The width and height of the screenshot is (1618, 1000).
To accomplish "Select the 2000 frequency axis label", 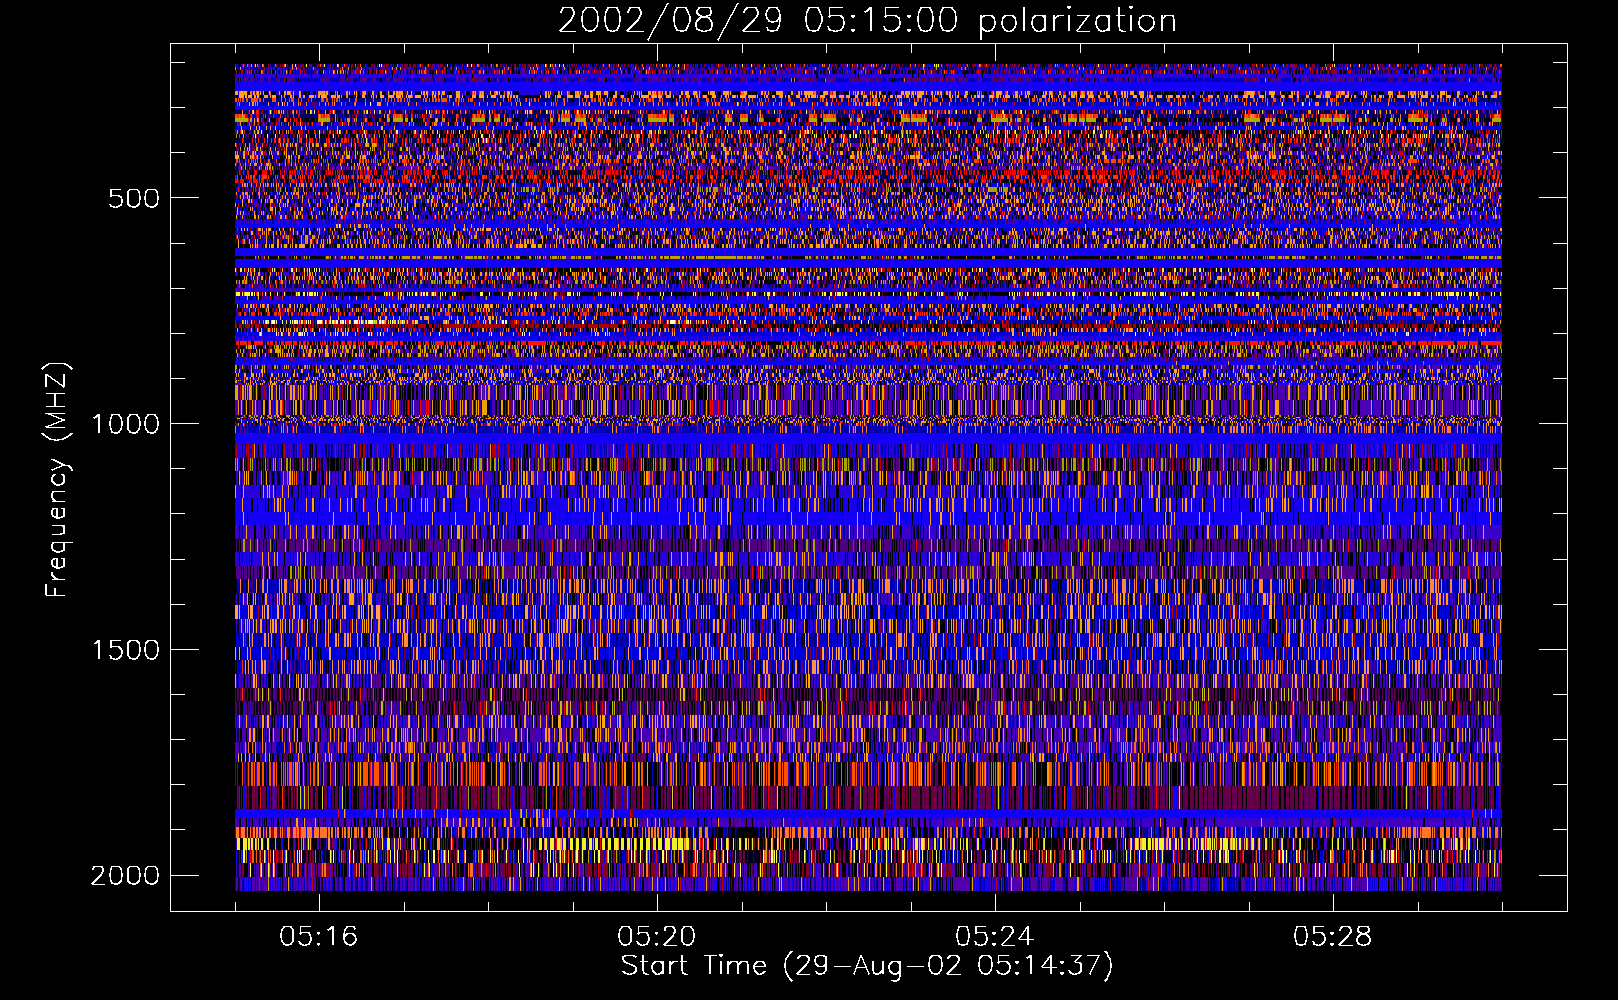I will pyautogui.click(x=125, y=876).
